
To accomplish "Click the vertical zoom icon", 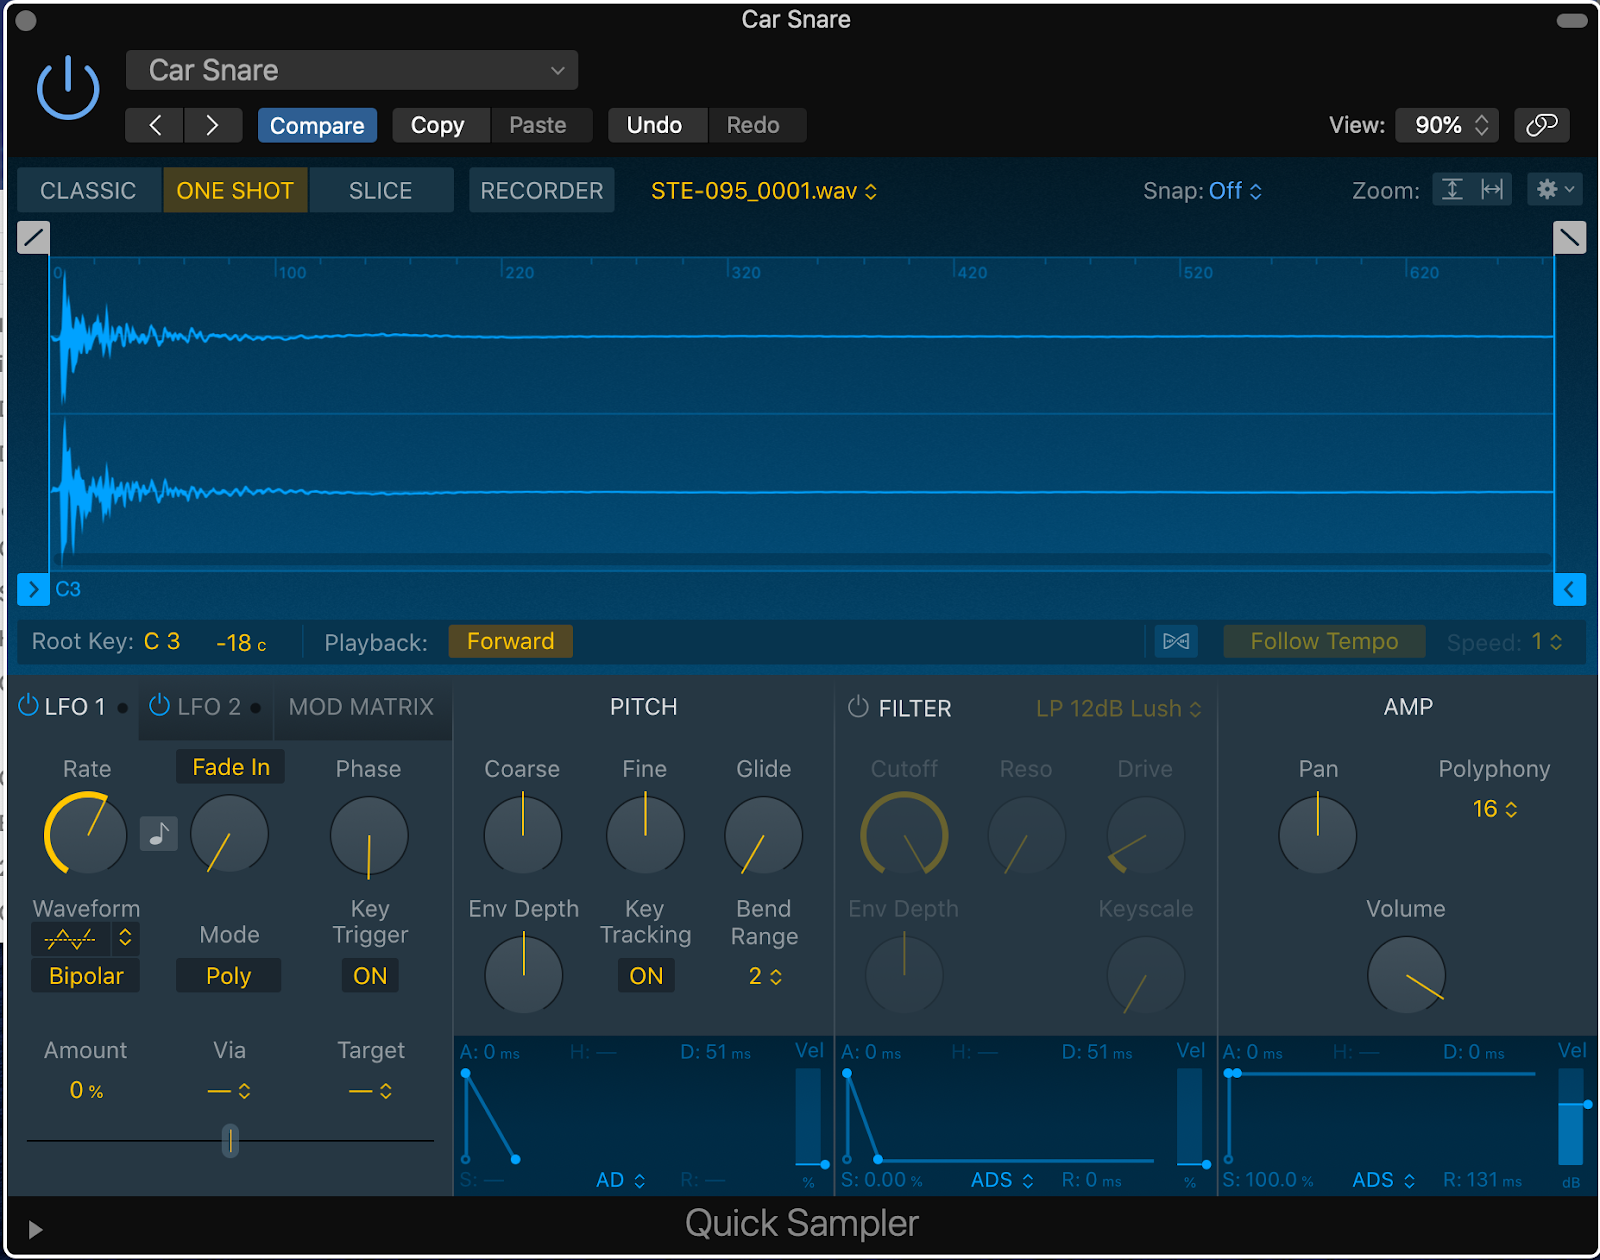I will pos(1452,190).
